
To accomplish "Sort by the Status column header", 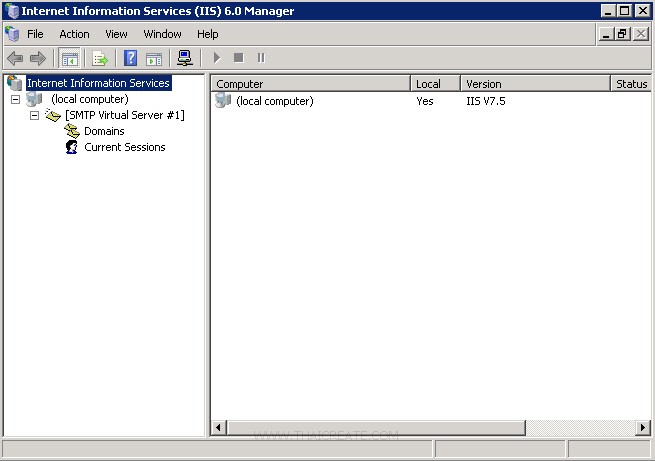I will [631, 84].
